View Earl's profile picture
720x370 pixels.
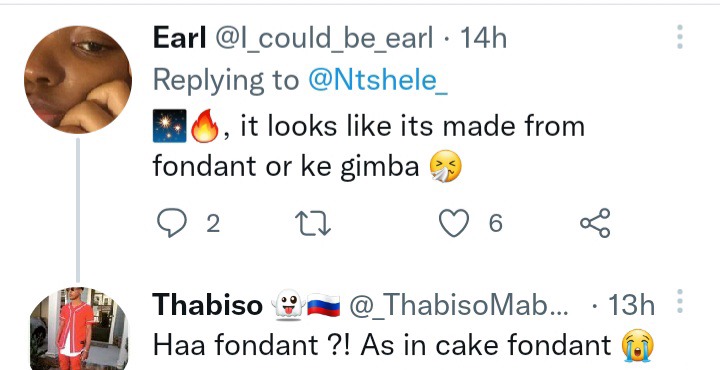pyautogui.click(x=78, y=79)
